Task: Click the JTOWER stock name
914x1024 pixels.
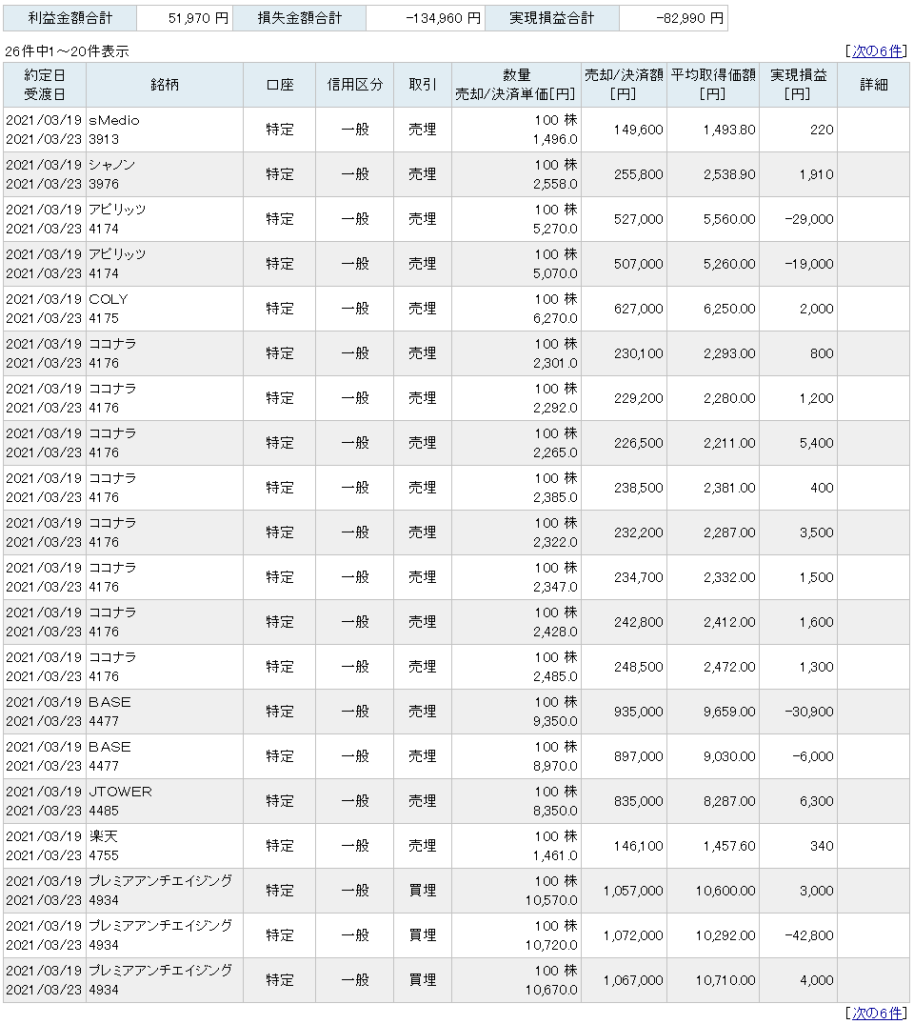Action: (120, 792)
